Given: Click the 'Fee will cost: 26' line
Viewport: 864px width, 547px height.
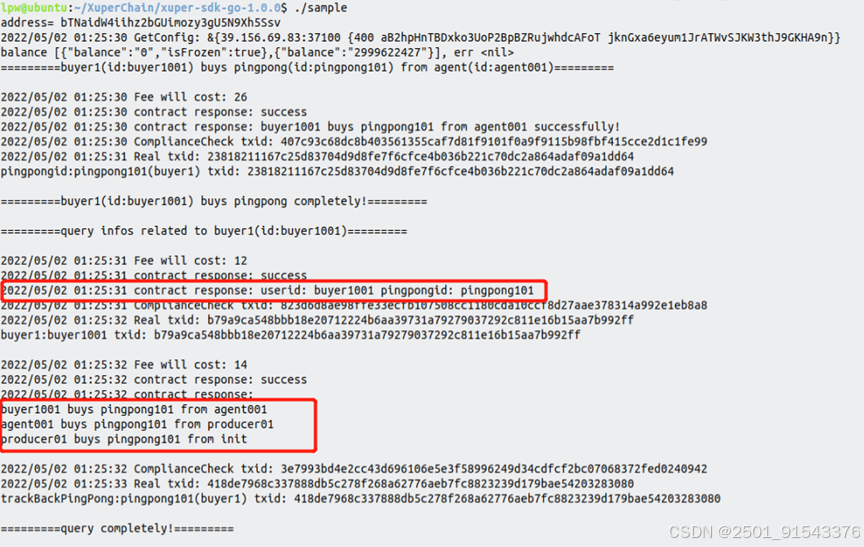Looking at the screenshot, I should (x=124, y=97).
